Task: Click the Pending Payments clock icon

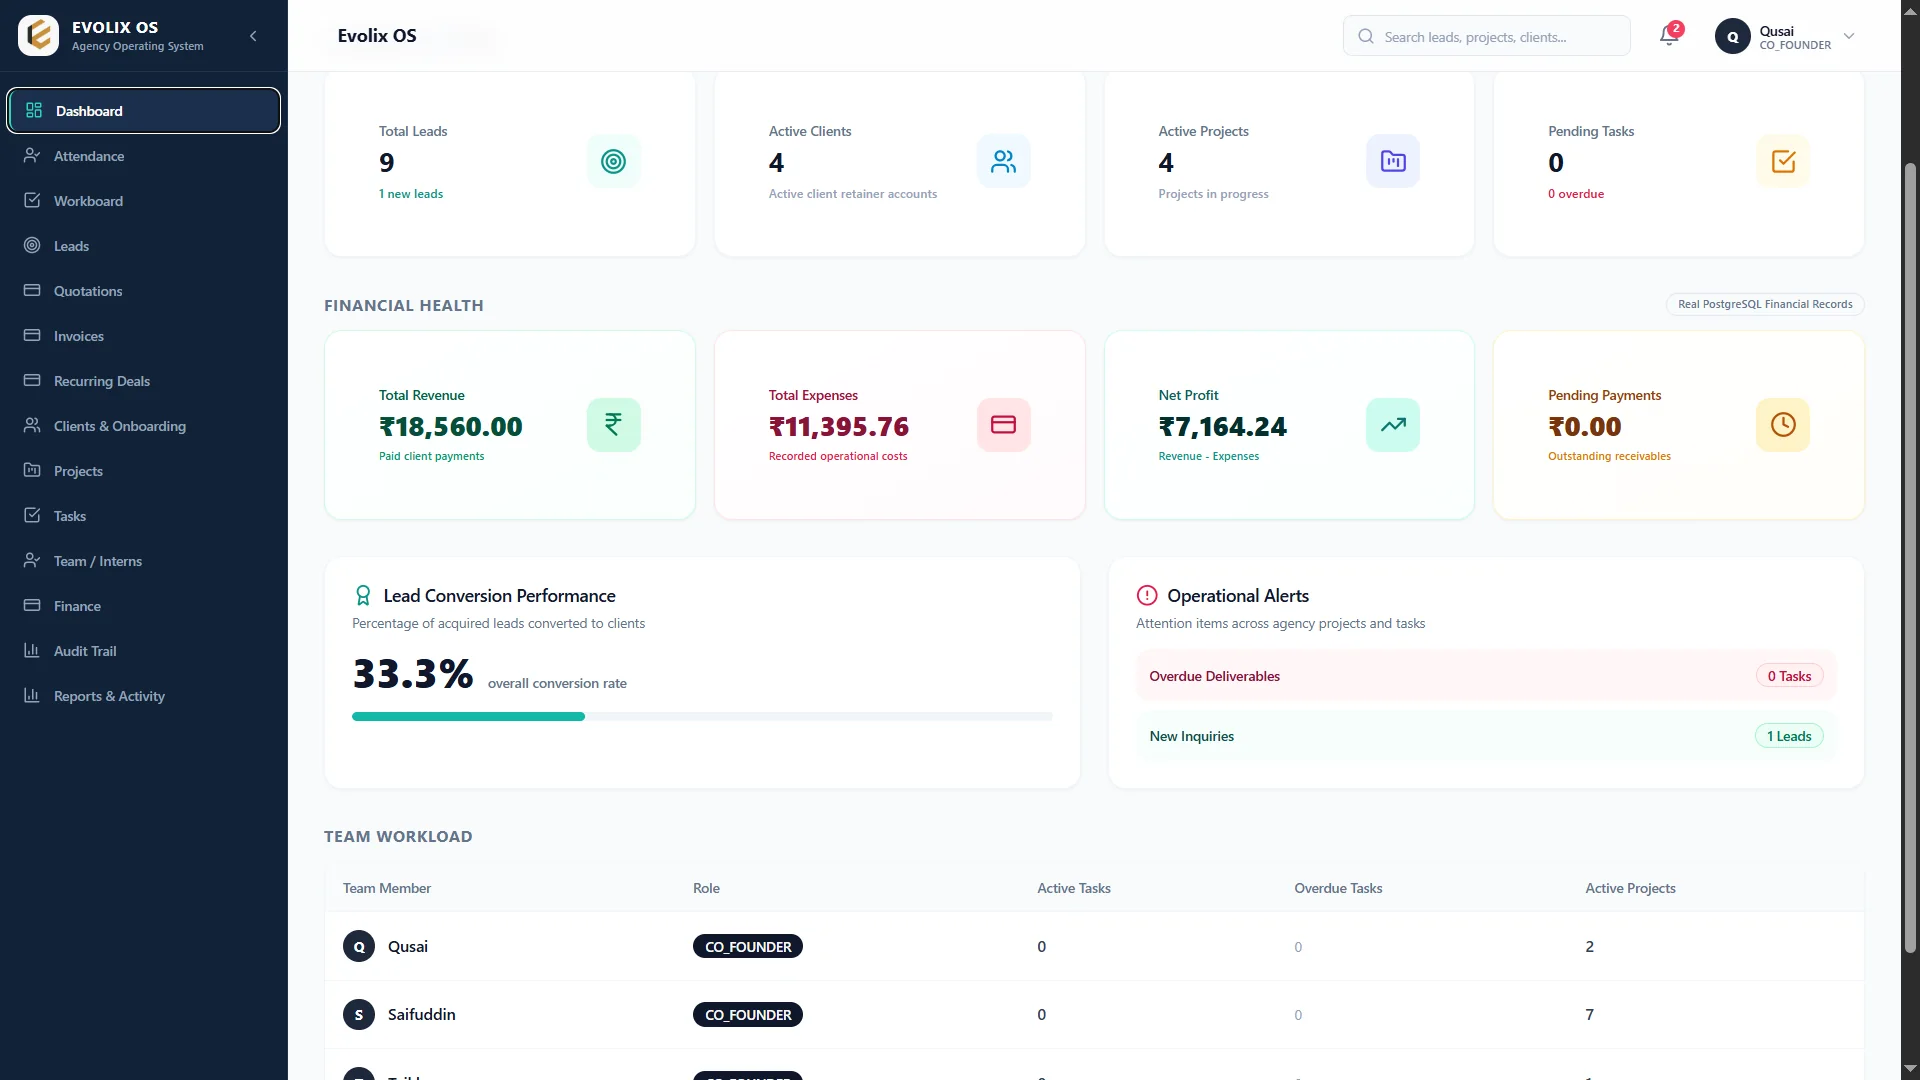Action: coord(1783,425)
